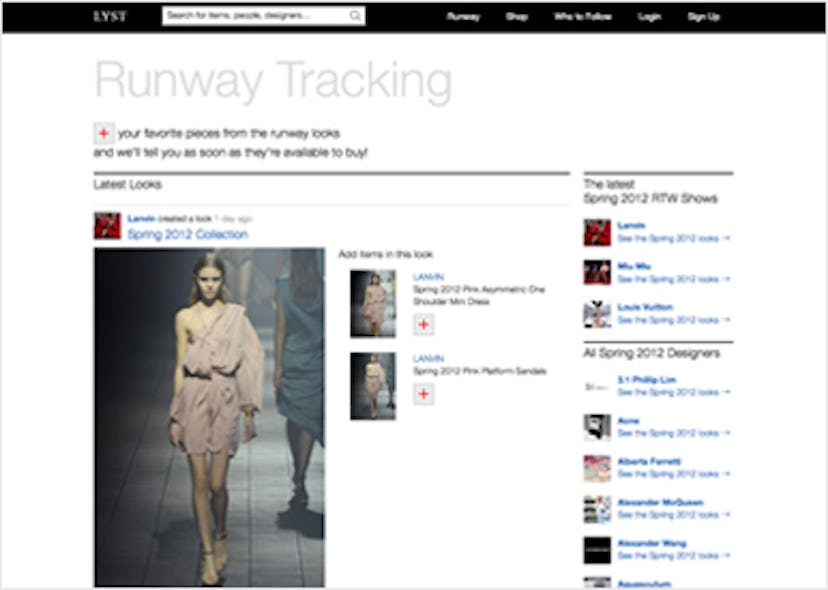Viewport: 828px width, 590px height.
Task: Open Who to Follow page
Action: pos(582,17)
